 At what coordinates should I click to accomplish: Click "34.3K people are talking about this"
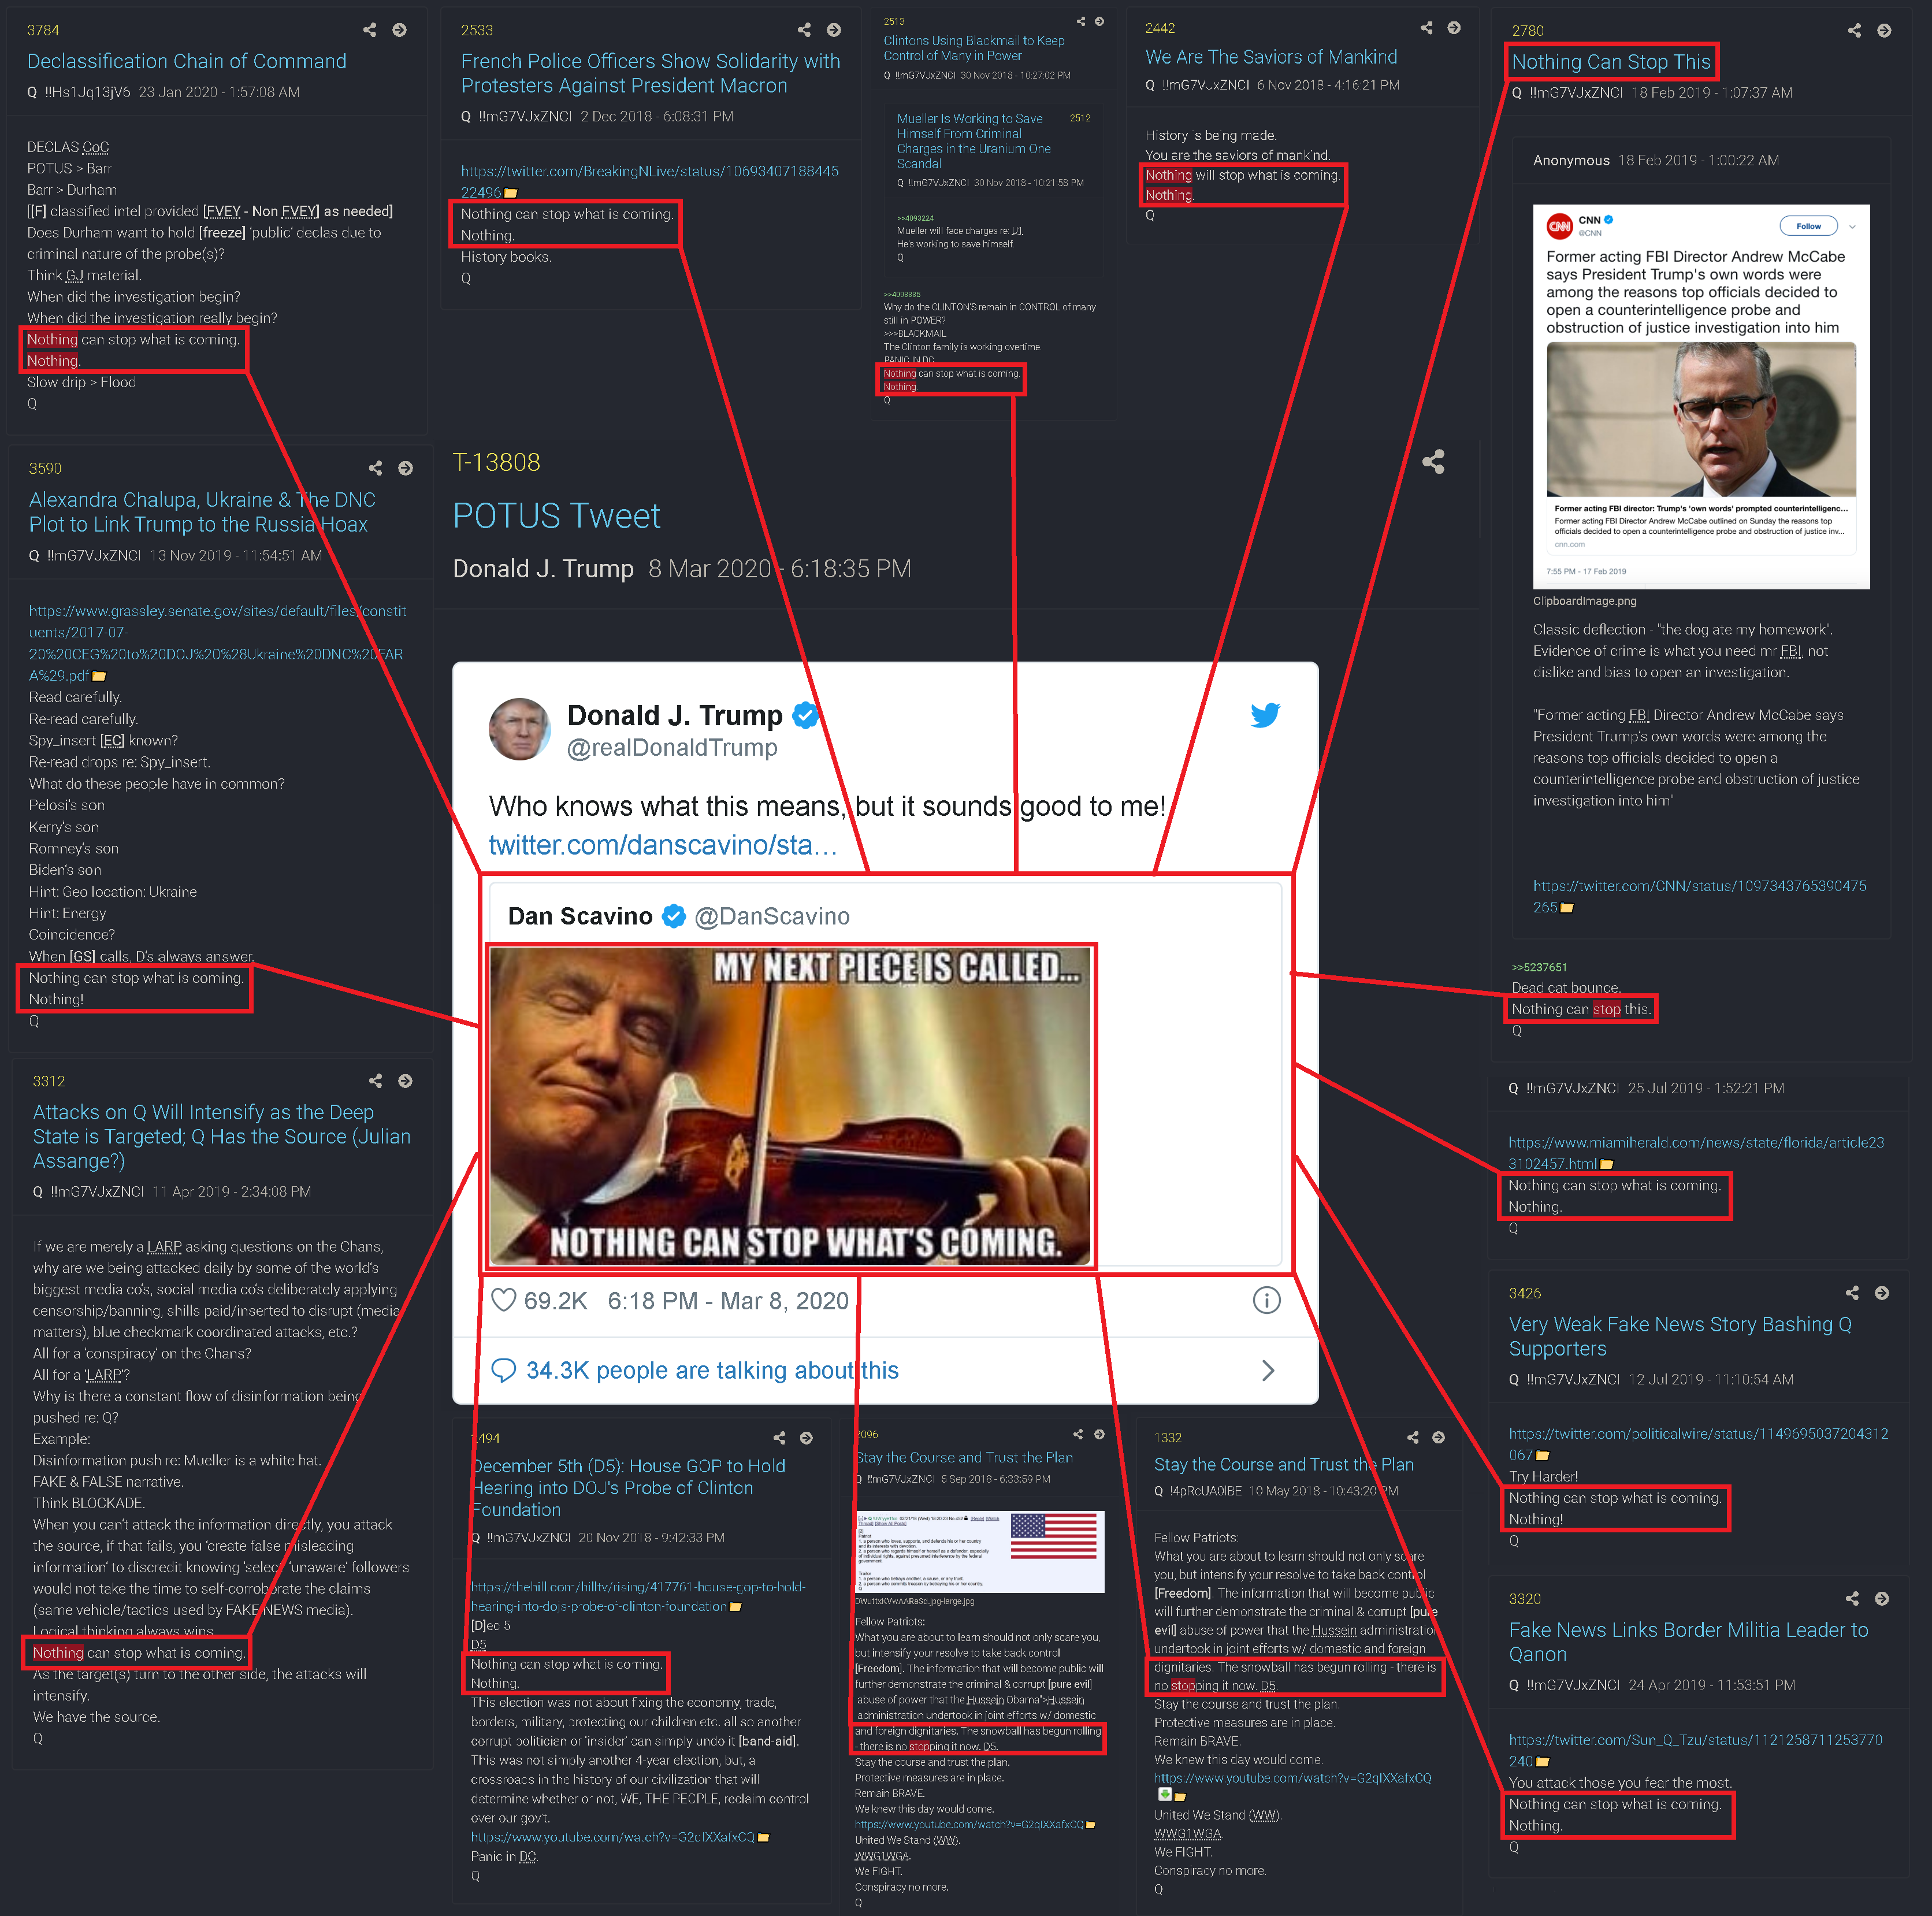pyautogui.click(x=712, y=1370)
